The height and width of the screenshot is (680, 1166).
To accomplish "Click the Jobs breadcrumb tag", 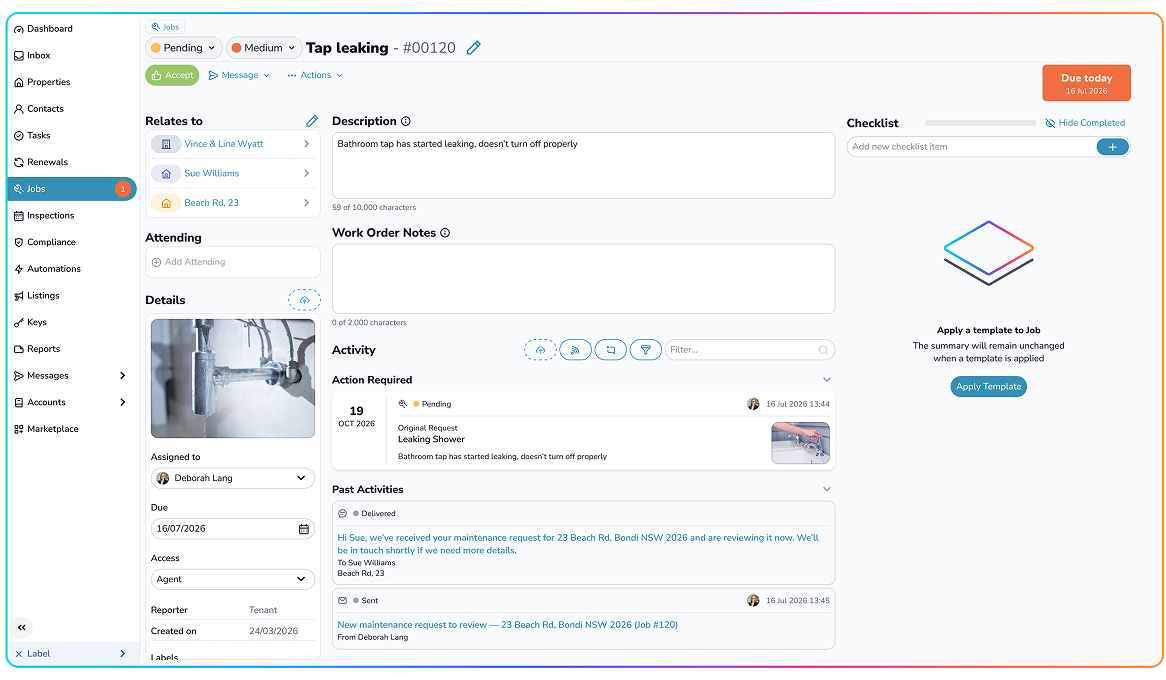I will point(165,27).
